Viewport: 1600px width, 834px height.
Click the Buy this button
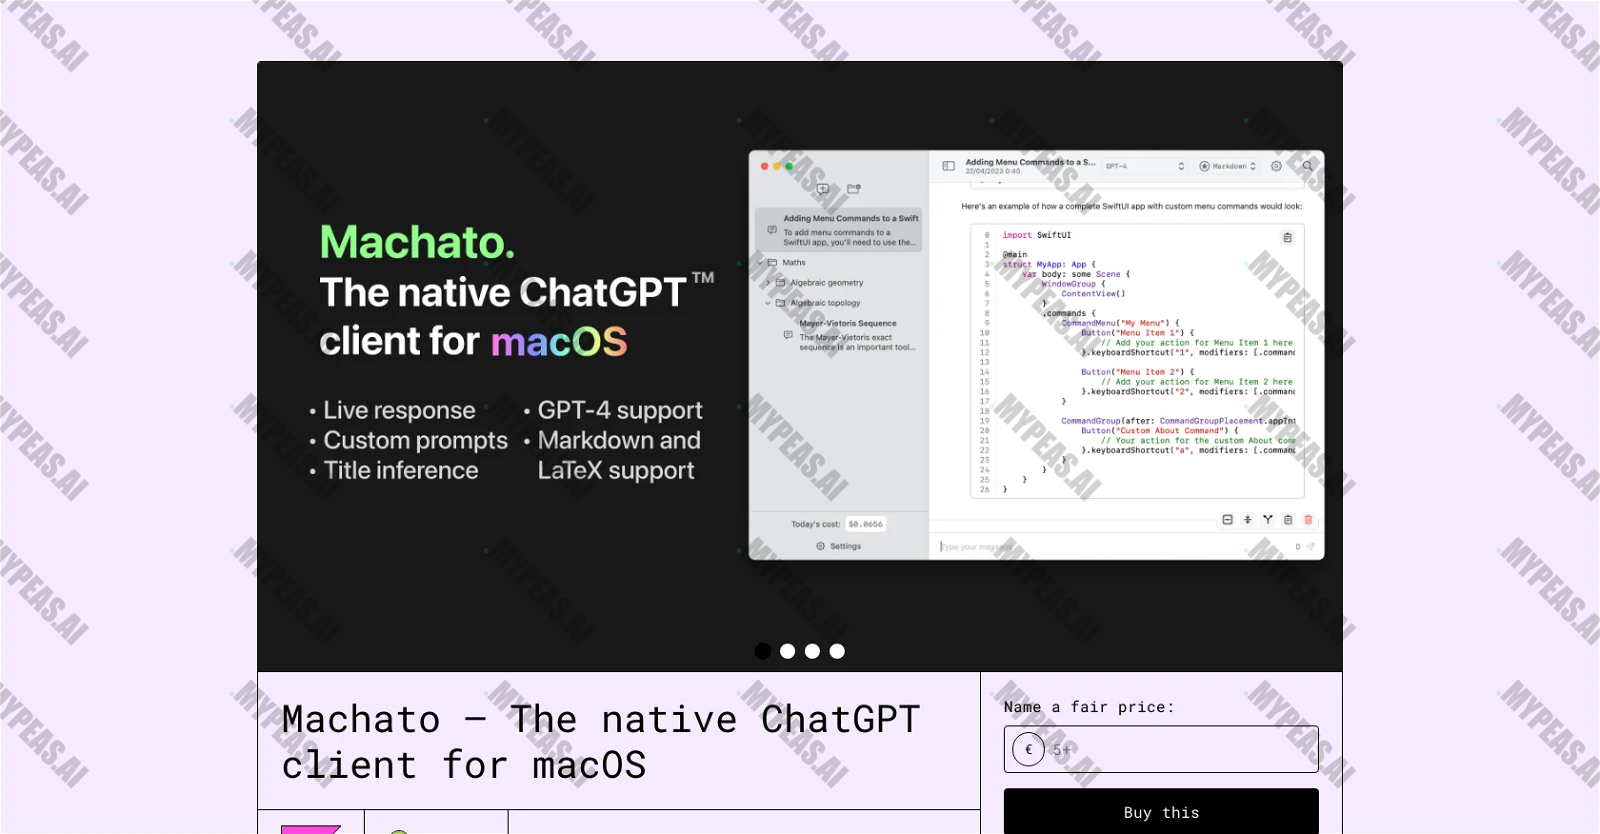[x=1161, y=812]
